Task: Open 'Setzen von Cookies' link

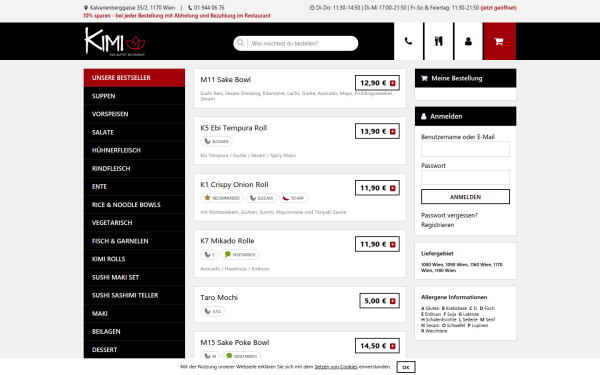Action: [336, 367]
